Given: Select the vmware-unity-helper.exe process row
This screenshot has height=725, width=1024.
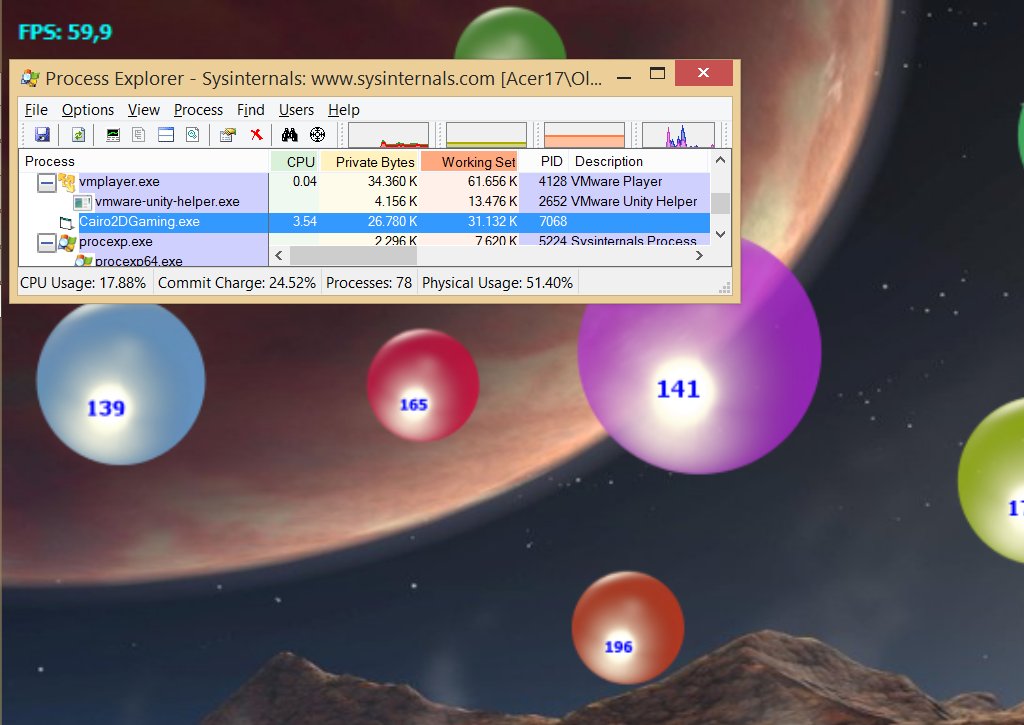Looking at the screenshot, I should pos(167,202).
